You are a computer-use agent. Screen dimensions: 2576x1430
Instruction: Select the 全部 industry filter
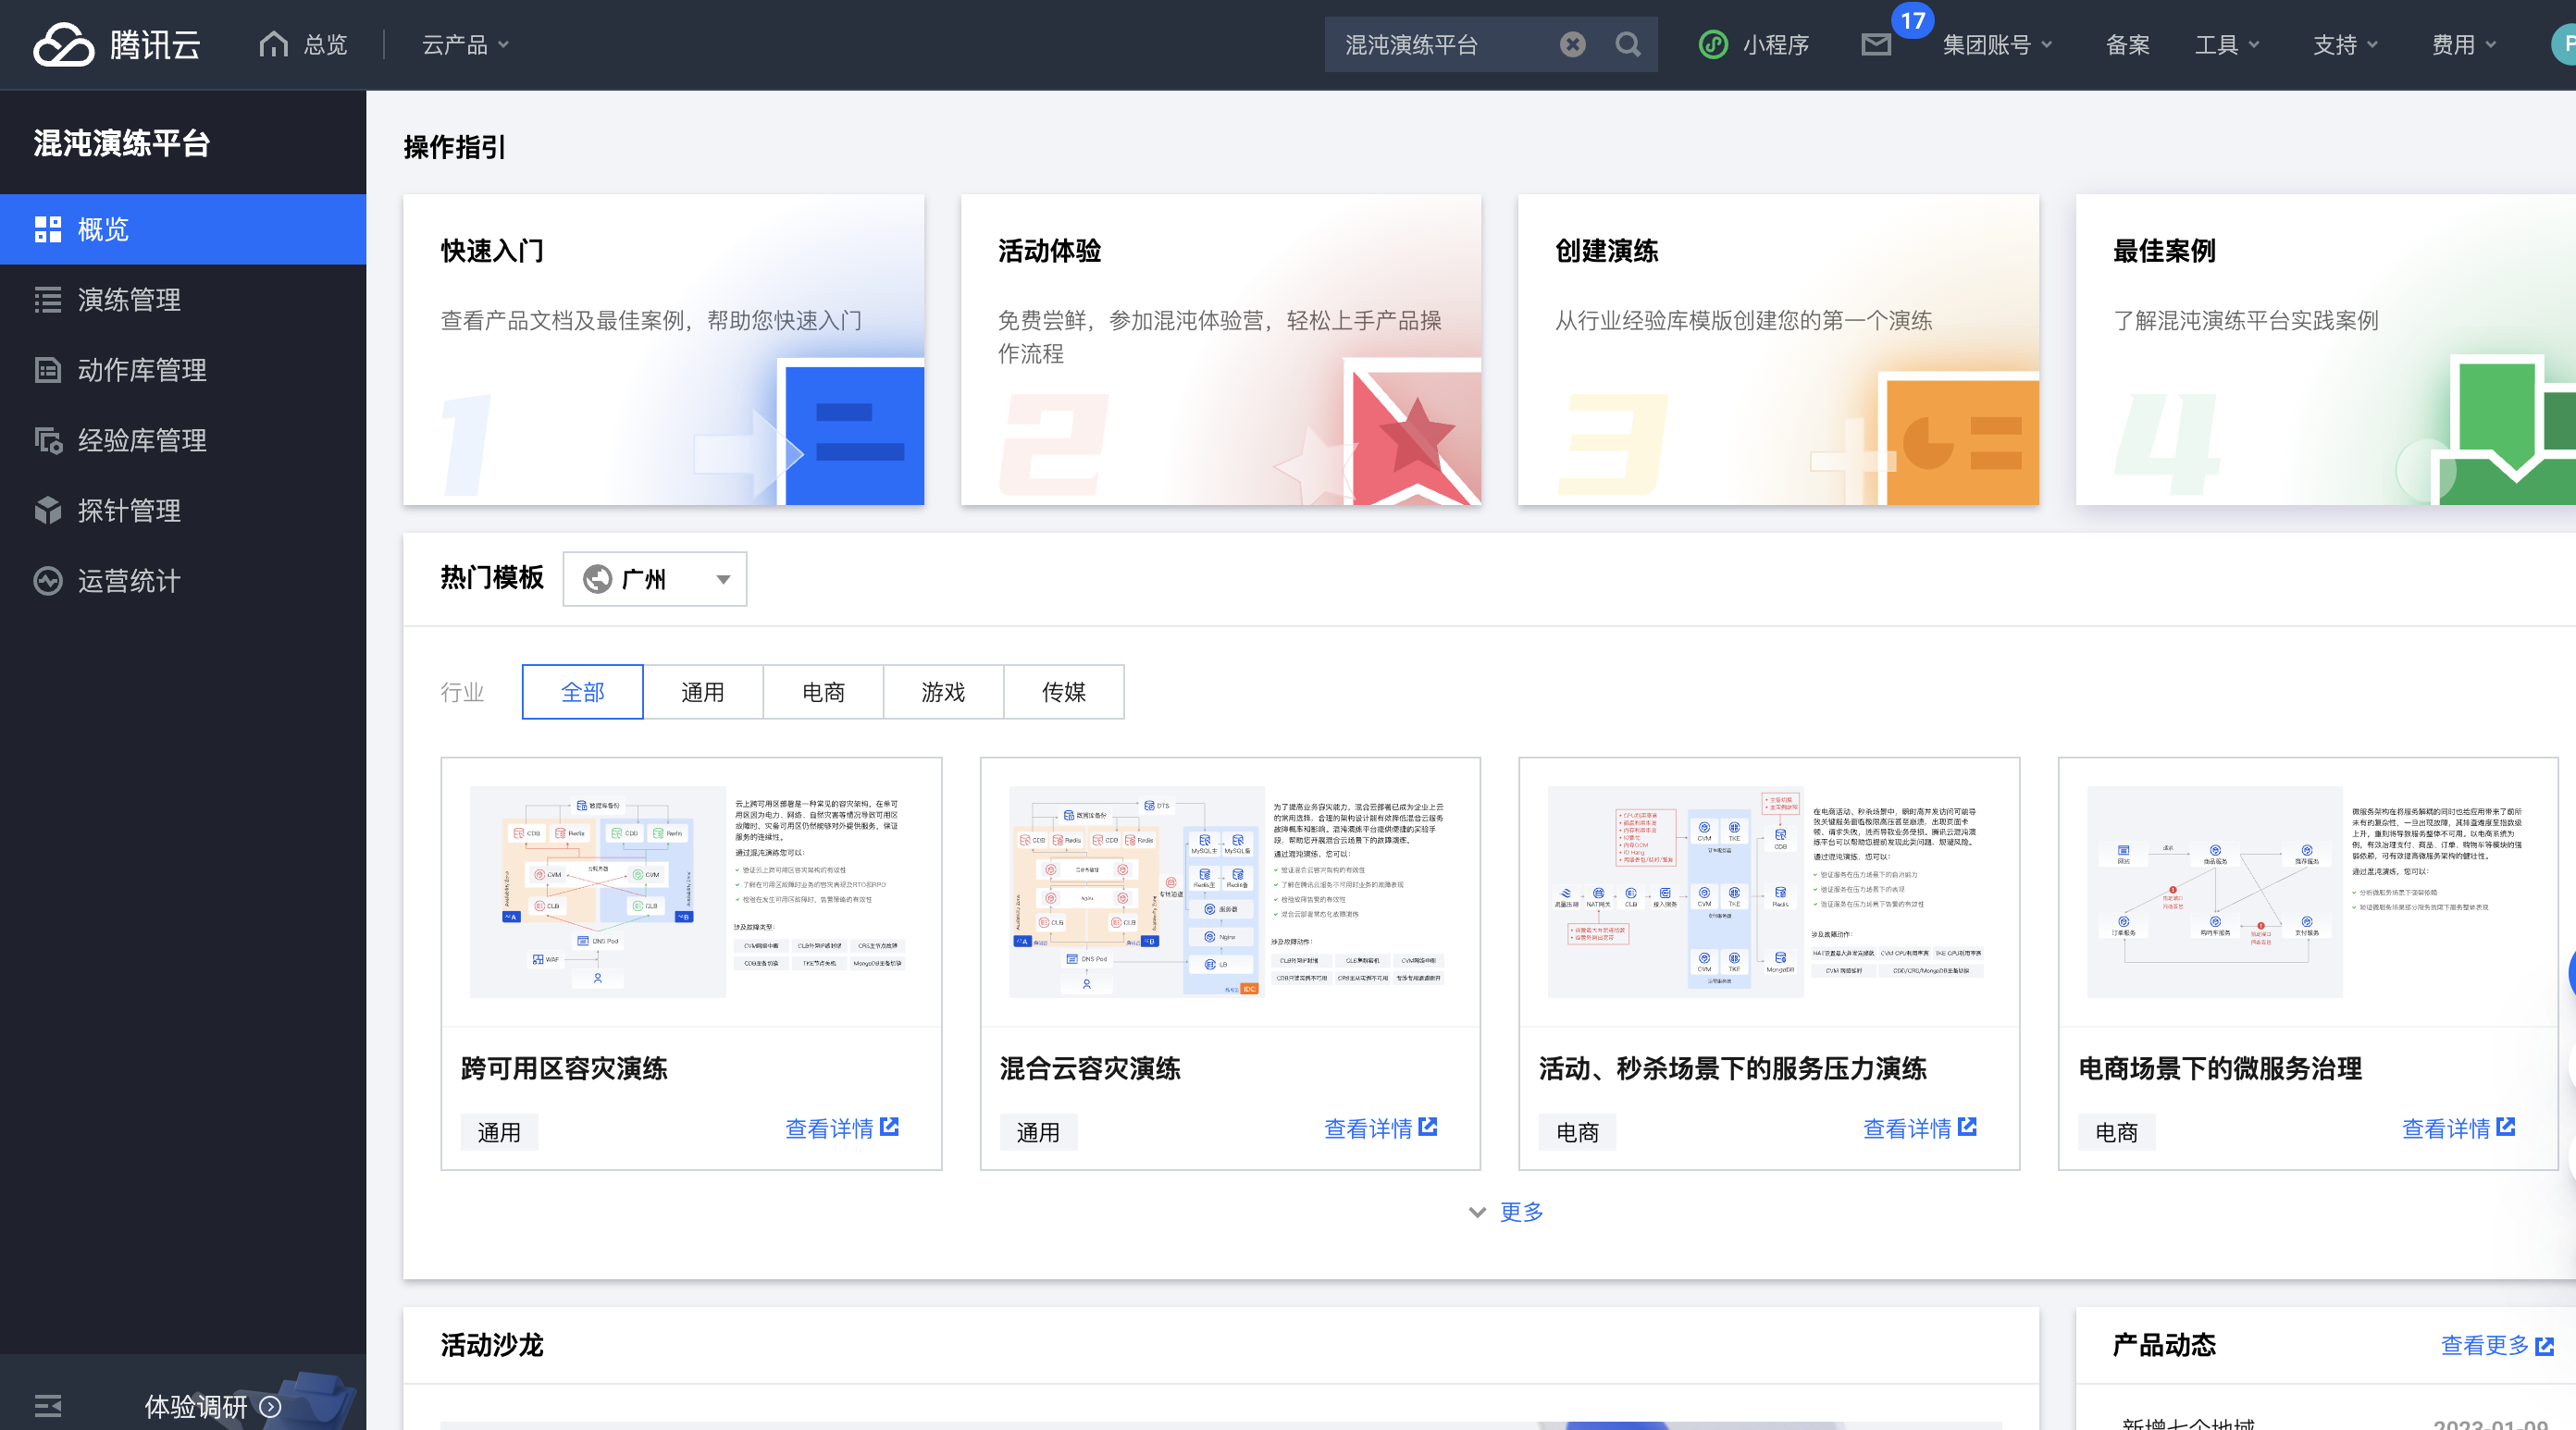click(x=582, y=692)
